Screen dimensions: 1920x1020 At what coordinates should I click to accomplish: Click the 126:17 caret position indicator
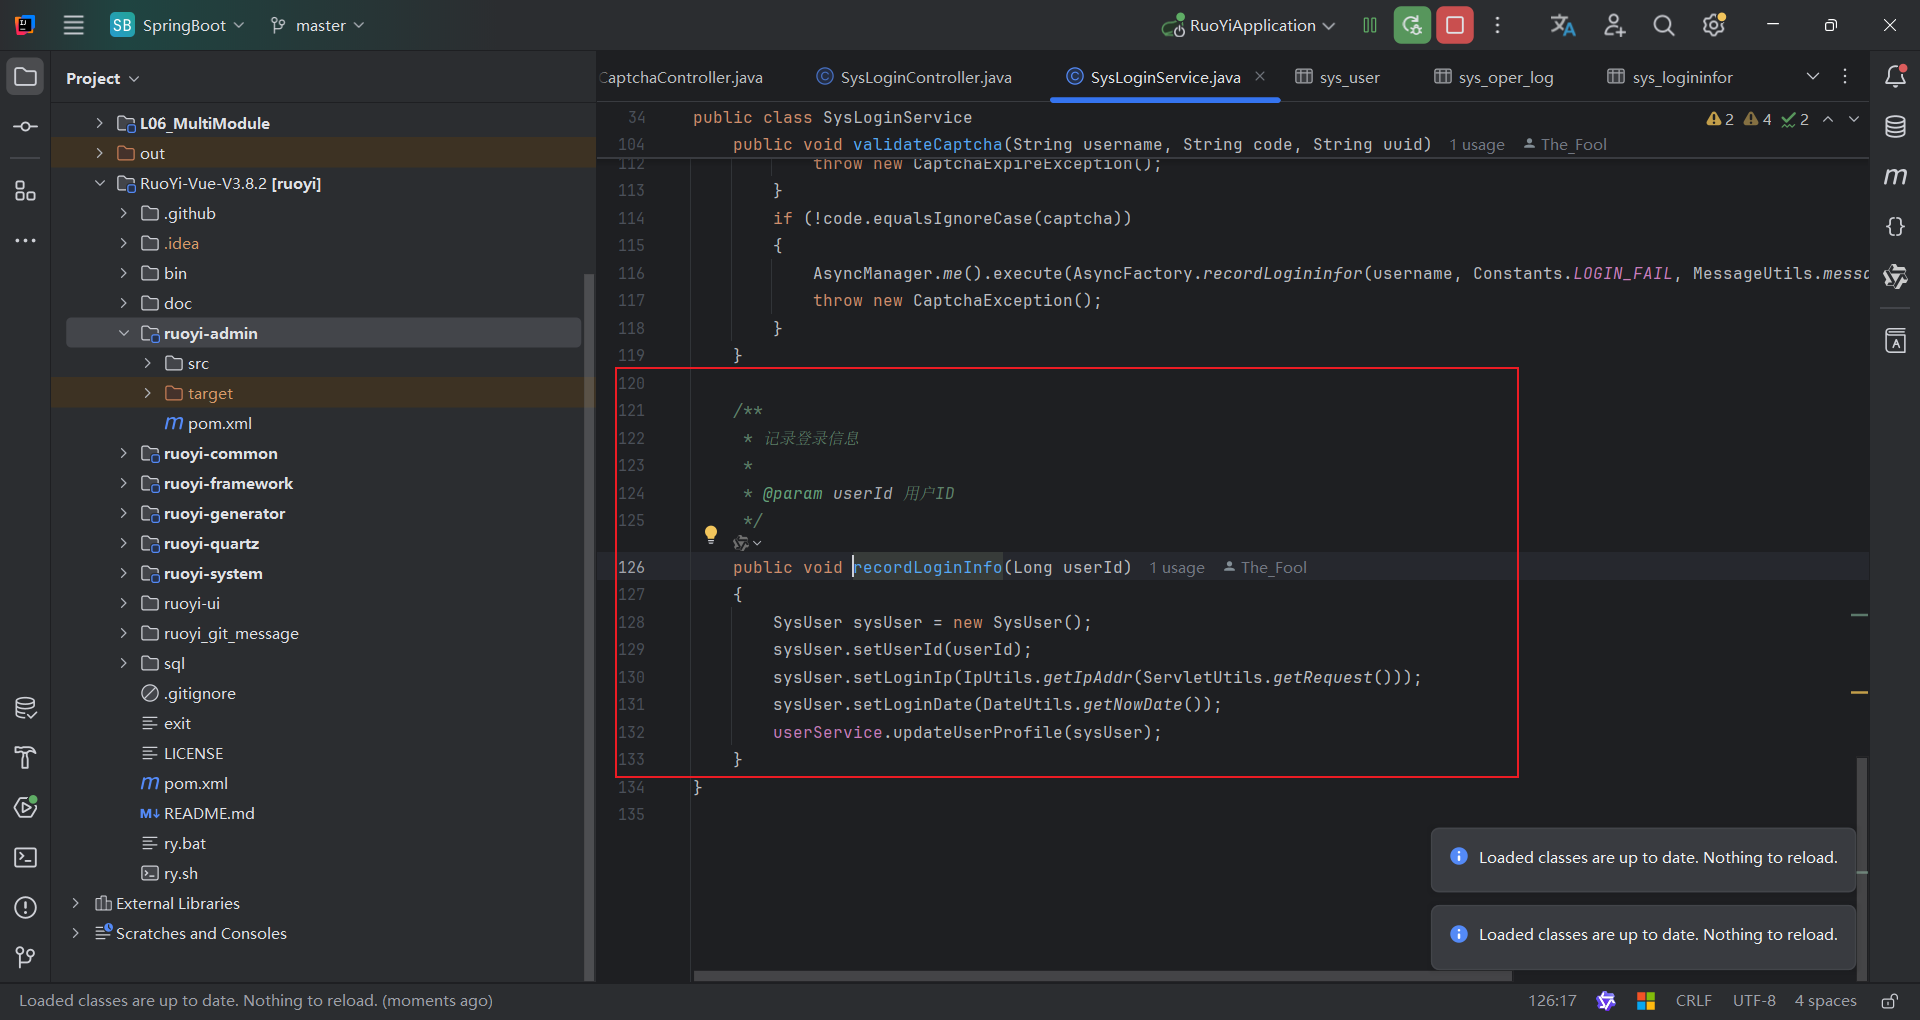click(1552, 1001)
